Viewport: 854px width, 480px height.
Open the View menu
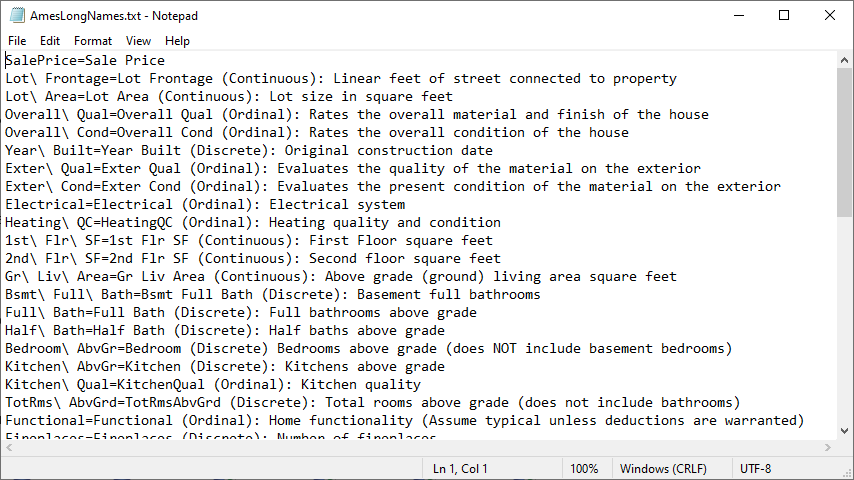click(138, 41)
